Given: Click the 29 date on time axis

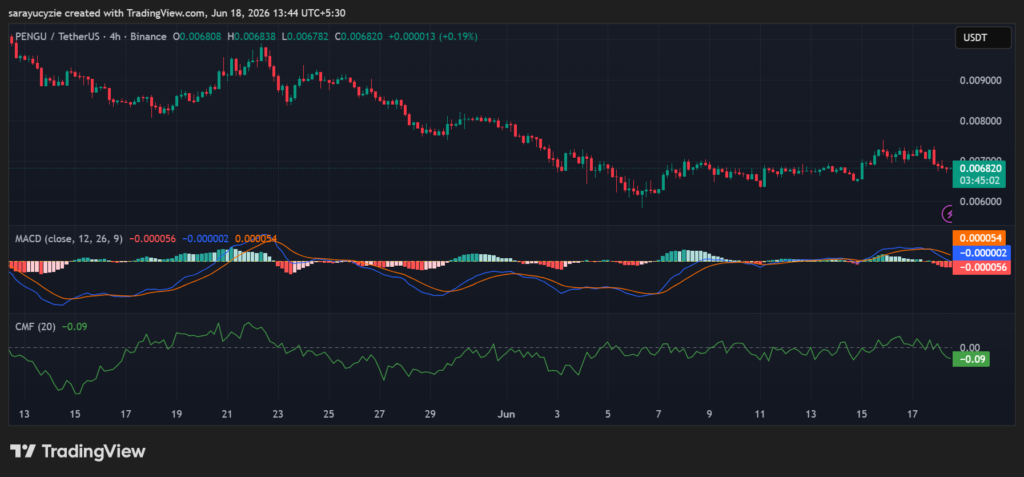Looking at the screenshot, I should coord(430,414).
